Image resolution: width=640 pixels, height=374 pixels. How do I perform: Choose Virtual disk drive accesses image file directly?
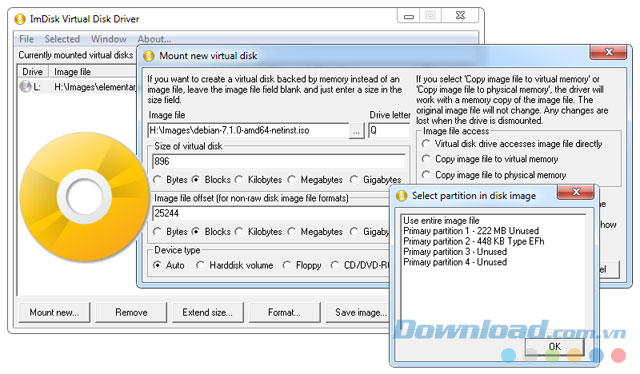pos(512,144)
